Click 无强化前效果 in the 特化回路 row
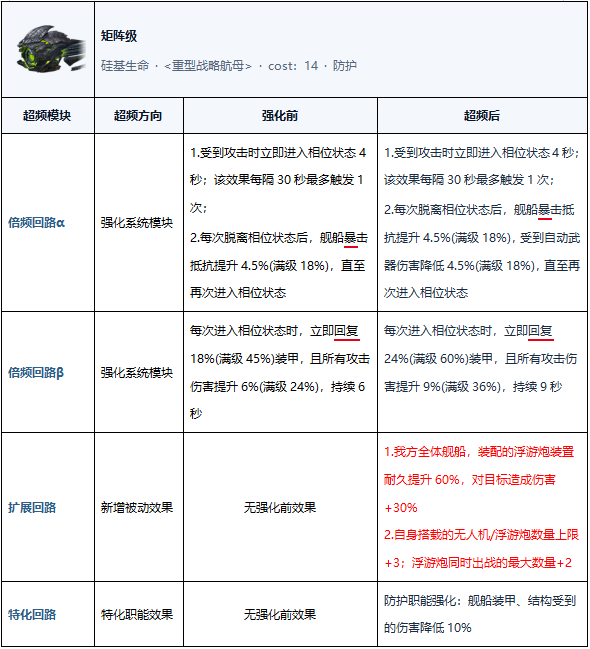 [x=280, y=615]
